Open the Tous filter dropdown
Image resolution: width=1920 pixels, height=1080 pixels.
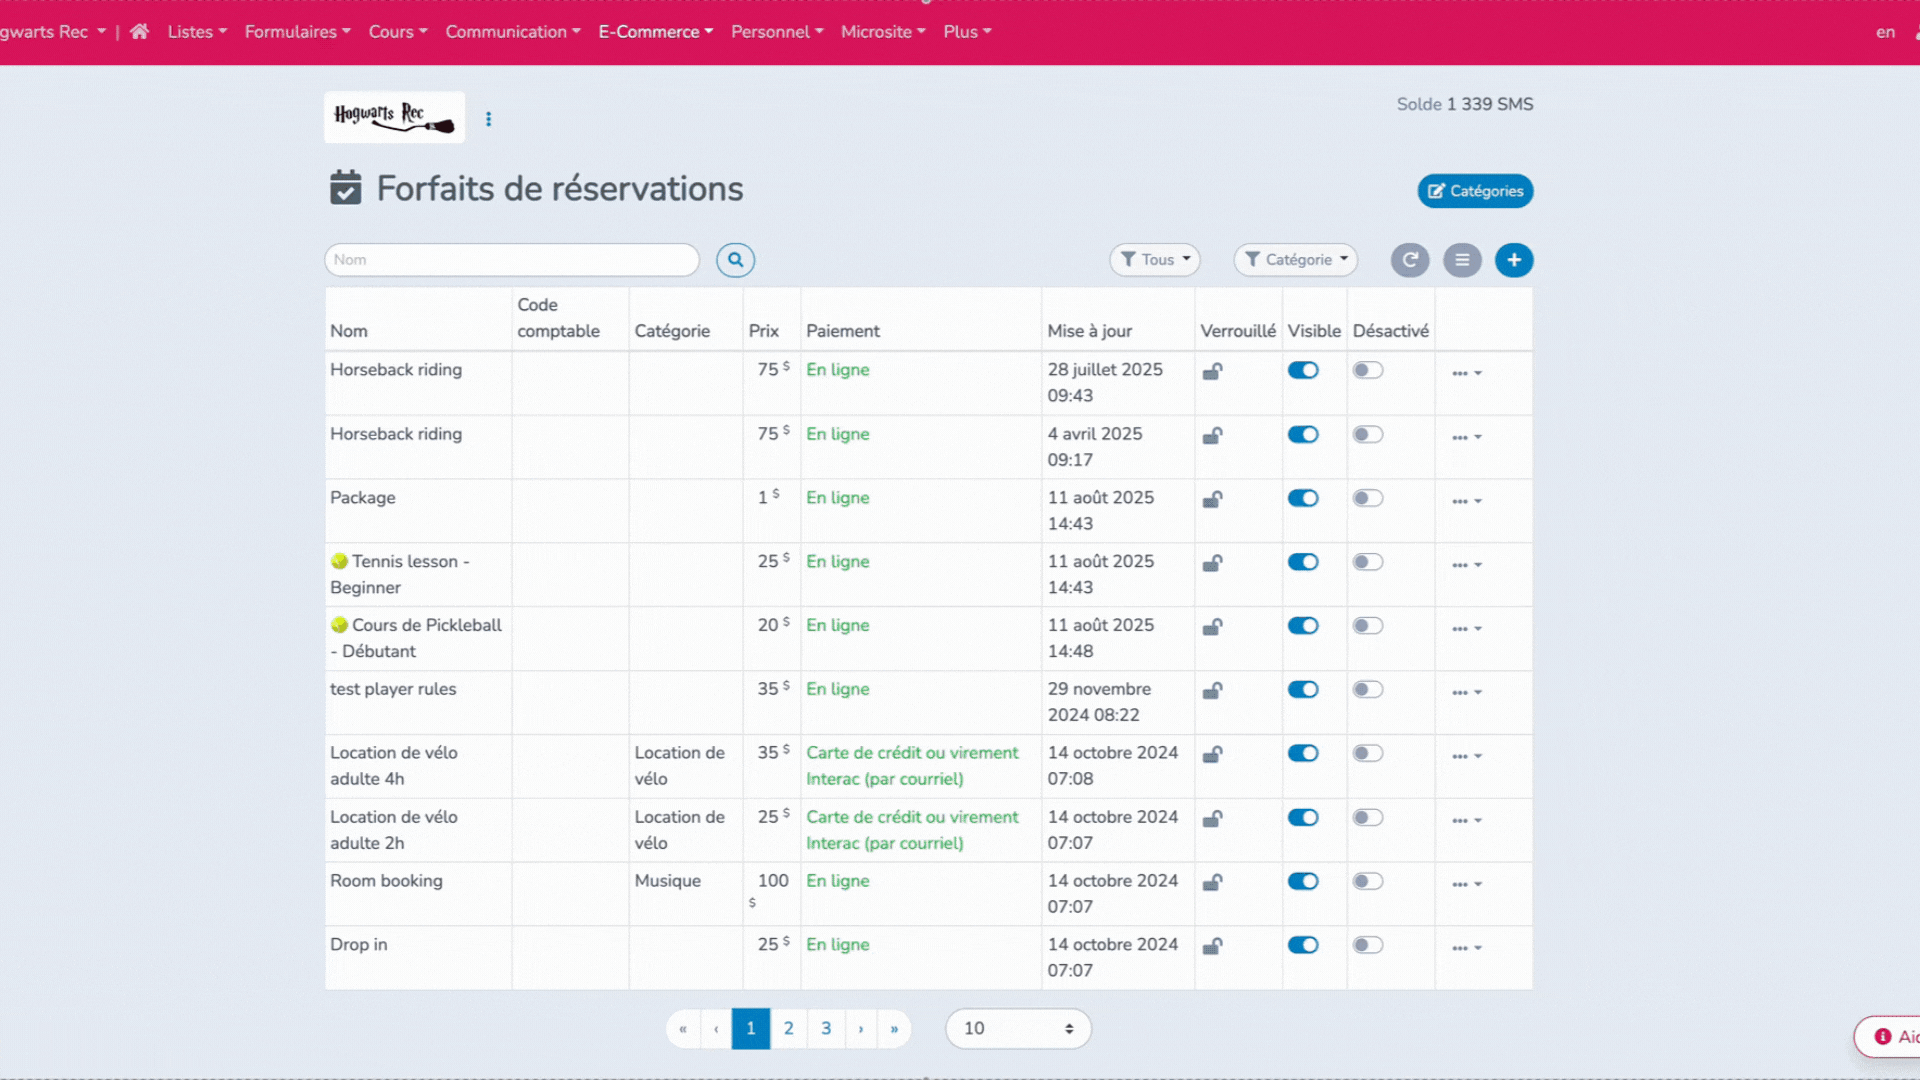tap(1155, 260)
